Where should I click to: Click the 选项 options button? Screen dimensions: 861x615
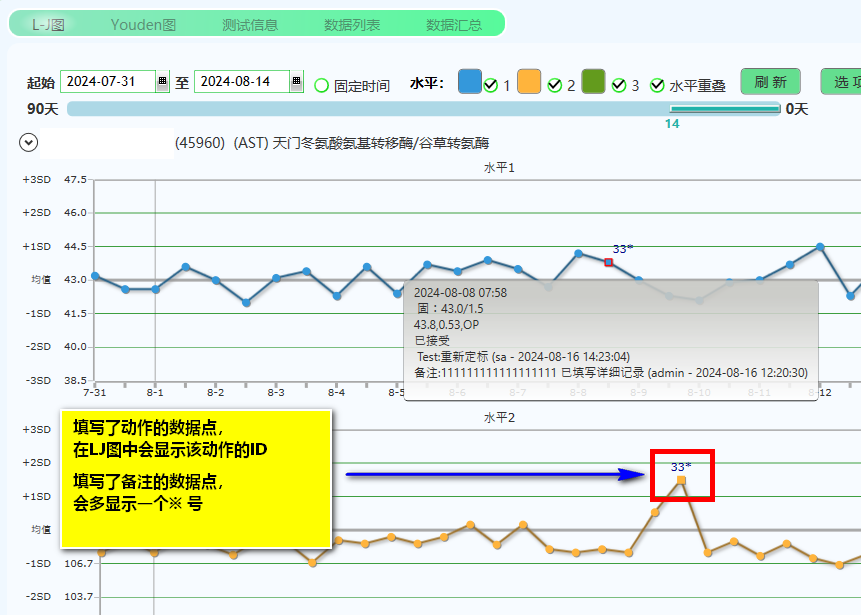pos(844,82)
